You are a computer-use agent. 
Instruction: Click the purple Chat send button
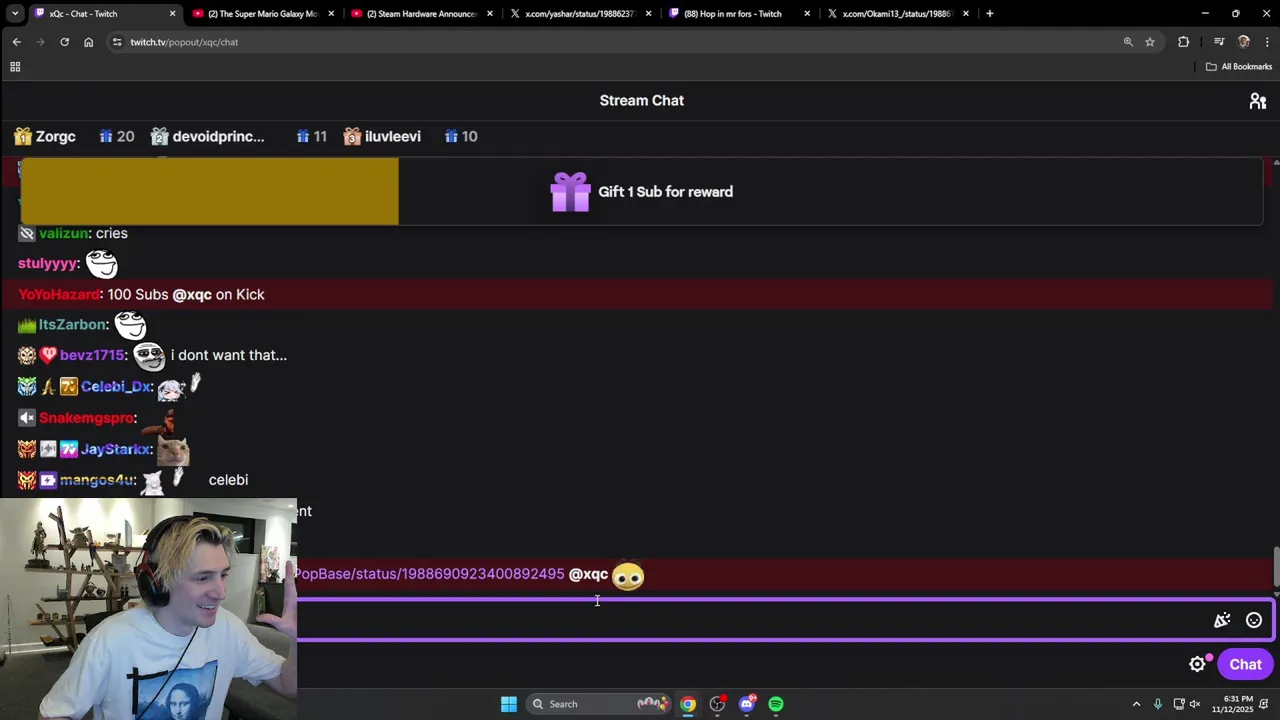[x=1245, y=664]
